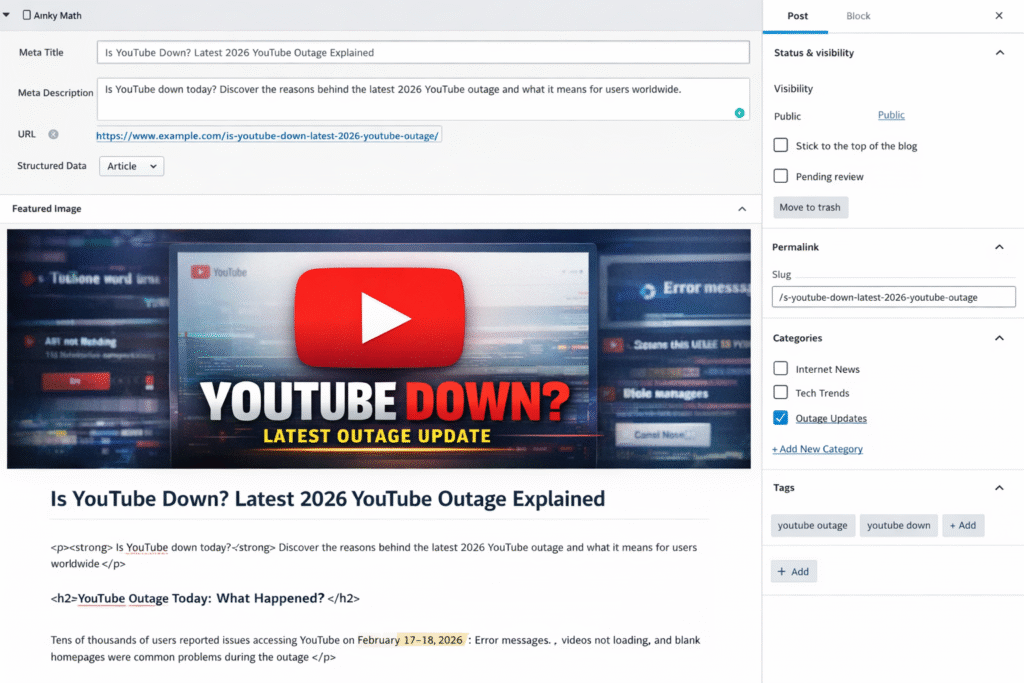Edit the Meta Description text area
The image size is (1024, 683).
point(423,99)
